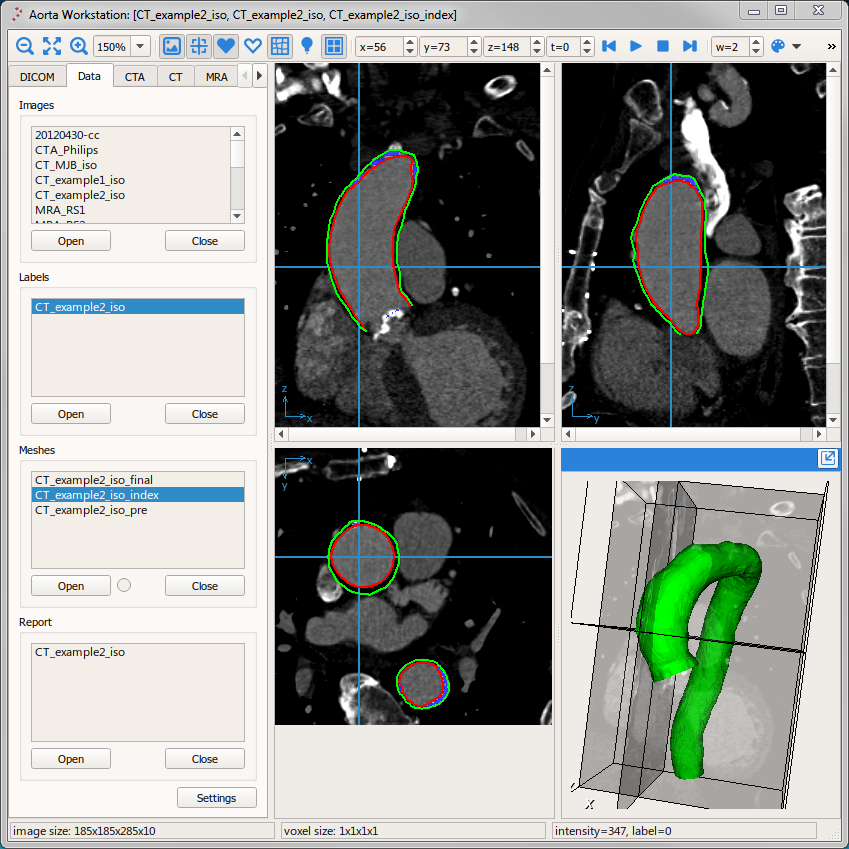Switch to the DICOM tab
The image size is (849, 849).
38,77
